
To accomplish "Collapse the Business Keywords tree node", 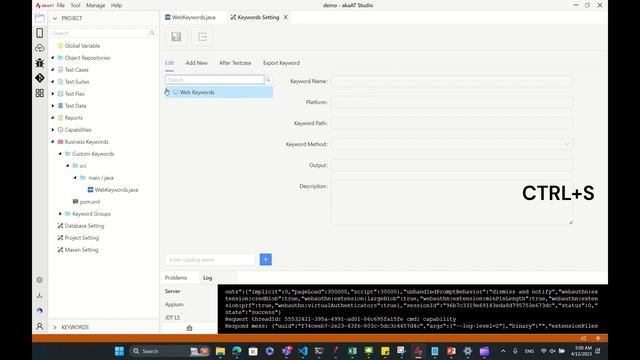I will (x=53, y=142).
